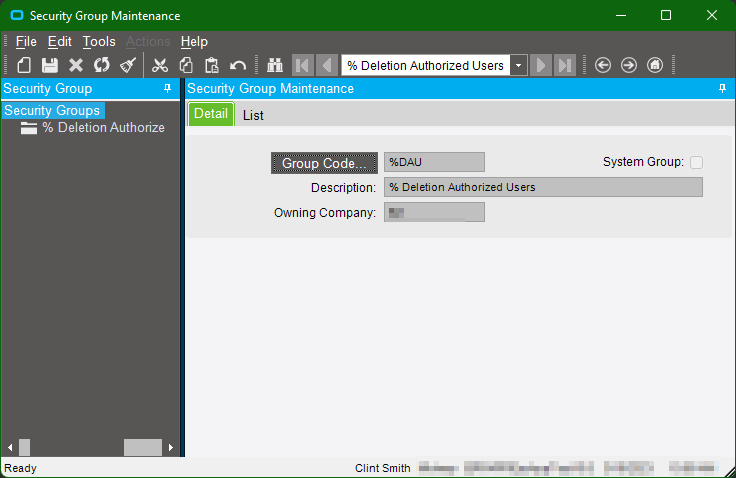Open the record navigator dropdown arrow
The width and height of the screenshot is (736, 478).
tap(519, 65)
